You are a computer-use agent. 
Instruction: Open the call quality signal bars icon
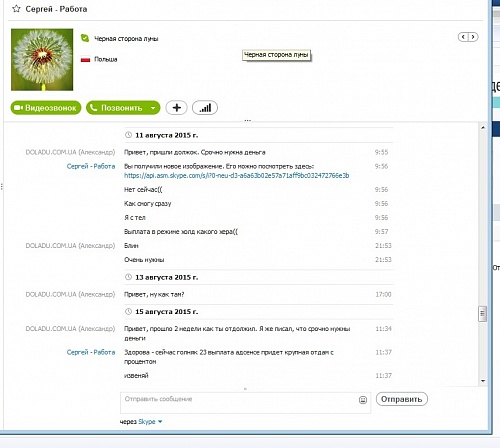pyautogui.click(x=205, y=108)
